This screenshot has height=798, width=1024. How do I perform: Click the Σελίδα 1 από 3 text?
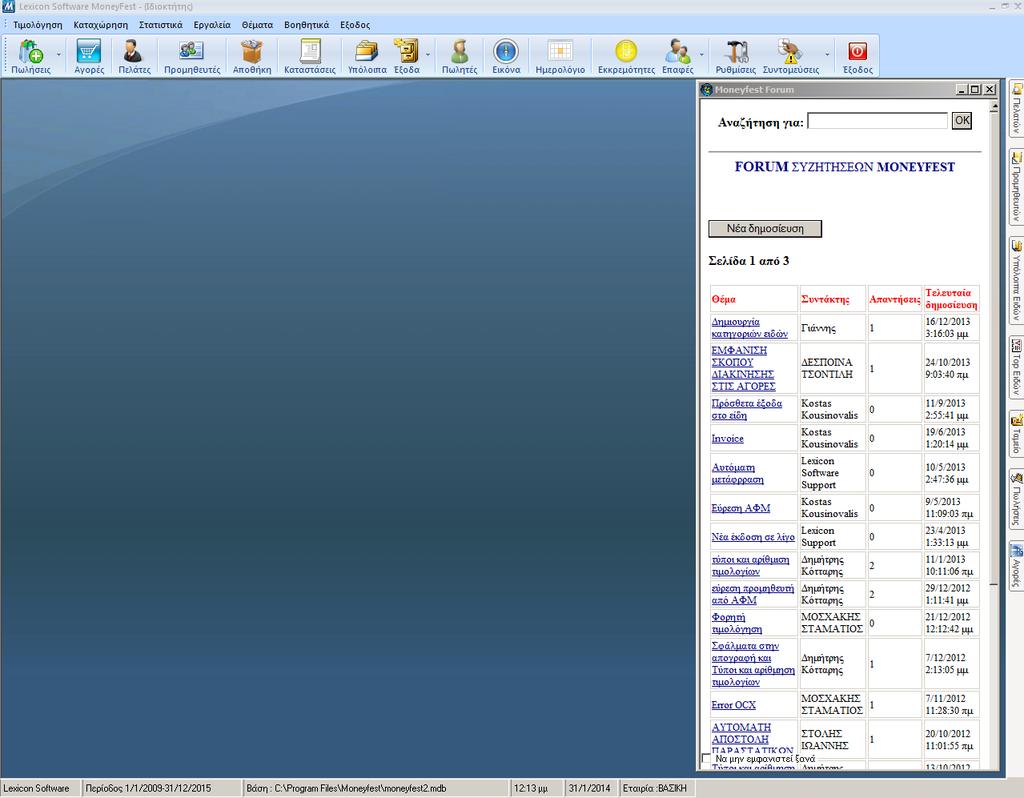point(748,261)
